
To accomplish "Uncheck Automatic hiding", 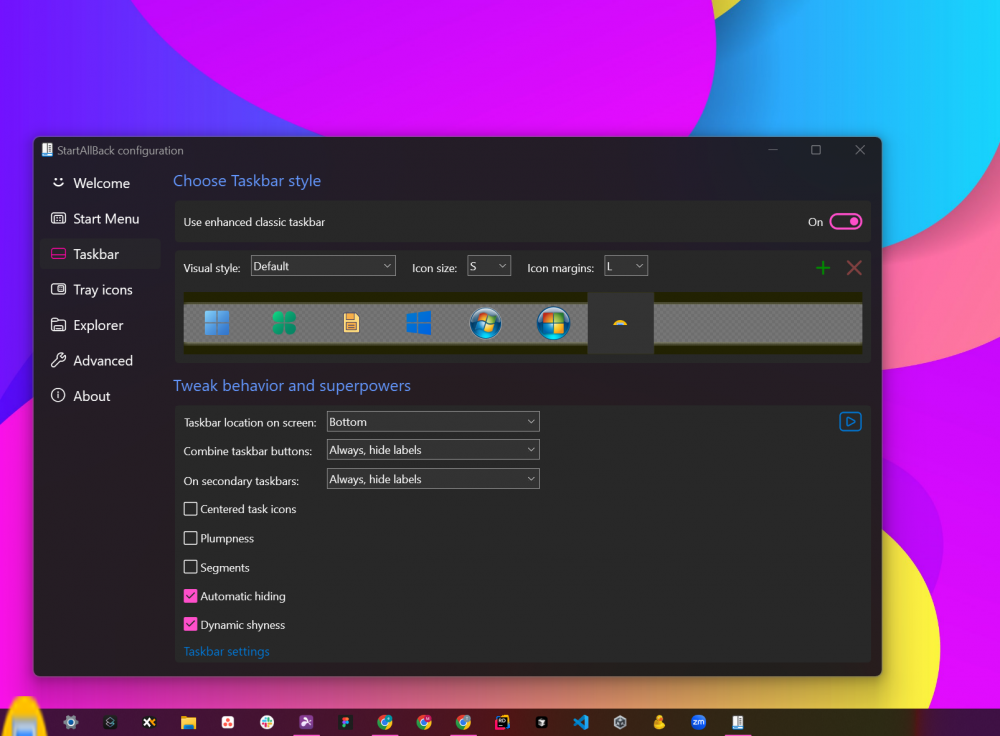I will click(191, 596).
